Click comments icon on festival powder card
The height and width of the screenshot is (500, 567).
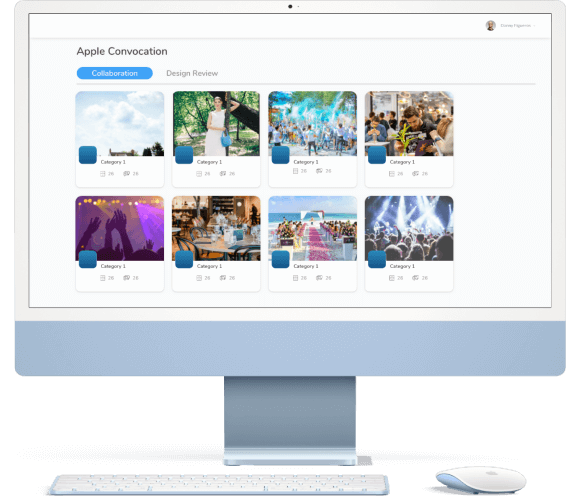[x=319, y=171]
